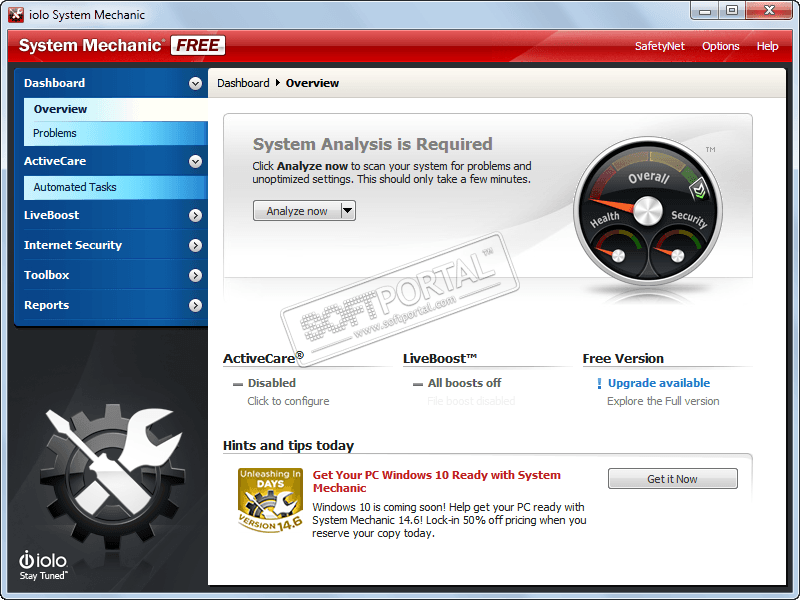Click the 'Explore the Full version' text
The height and width of the screenshot is (600, 800).
coord(663,401)
